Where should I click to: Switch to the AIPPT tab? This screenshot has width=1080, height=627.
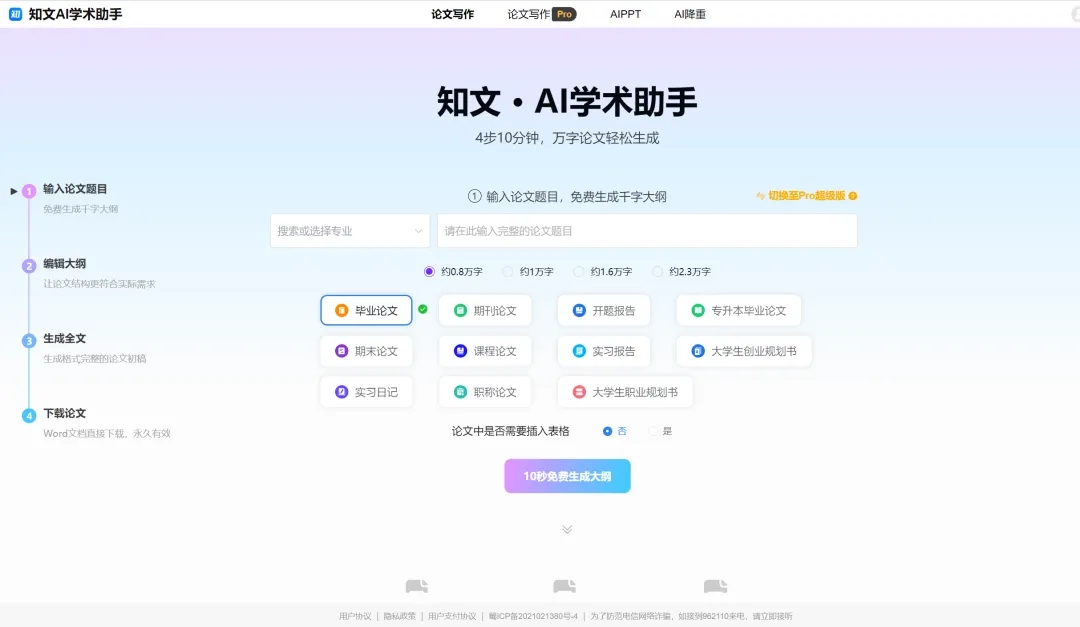pos(625,14)
